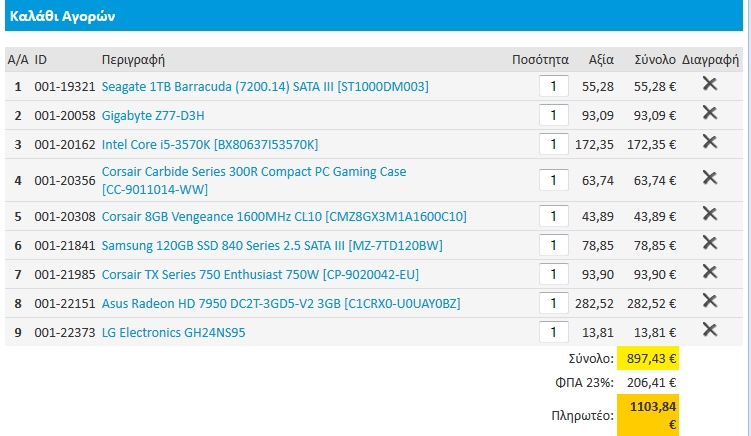This screenshot has width=751, height=436.
Task: Click the Αξία column header
Action: (x=601, y=60)
